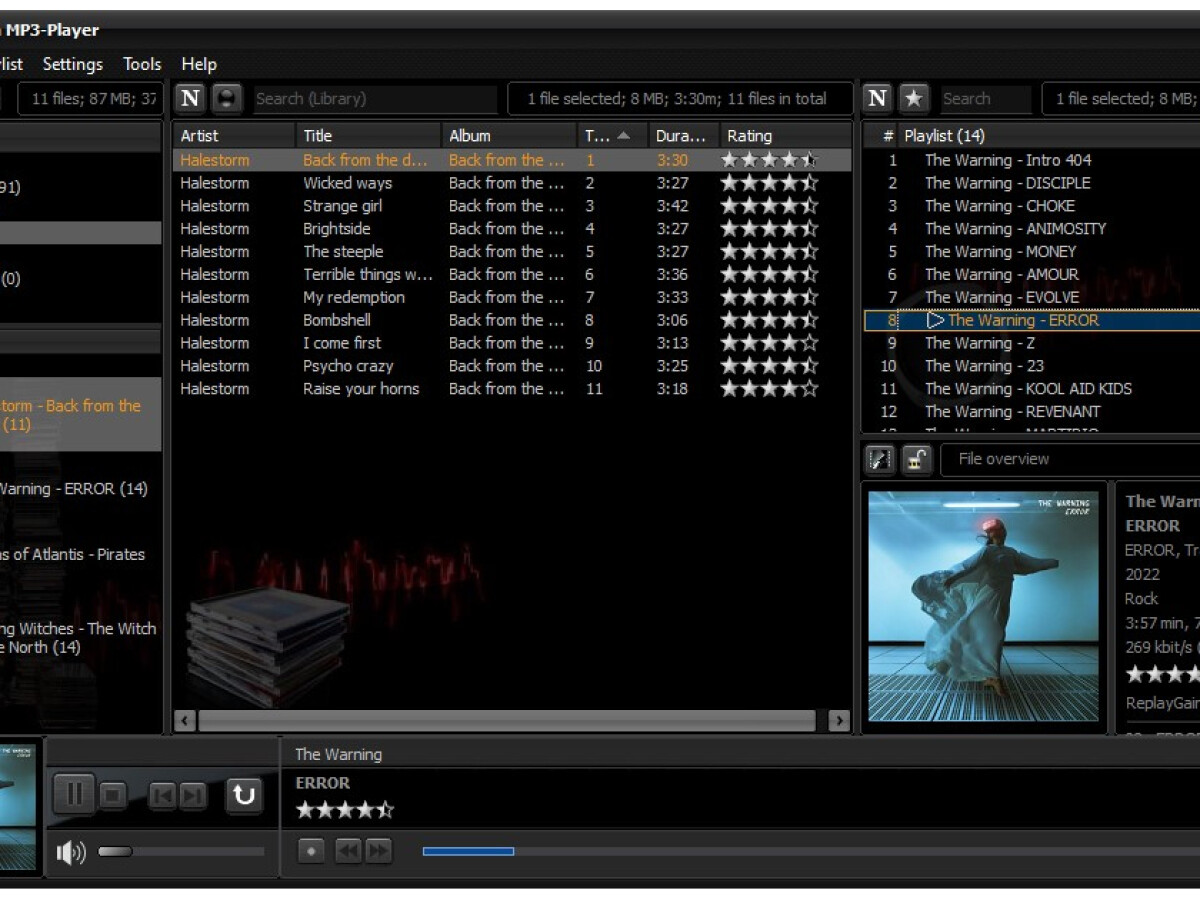This screenshot has width=1200, height=900.
Task: Click the right arrow of the library horizontal scrollbar
Action: point(839,720)
